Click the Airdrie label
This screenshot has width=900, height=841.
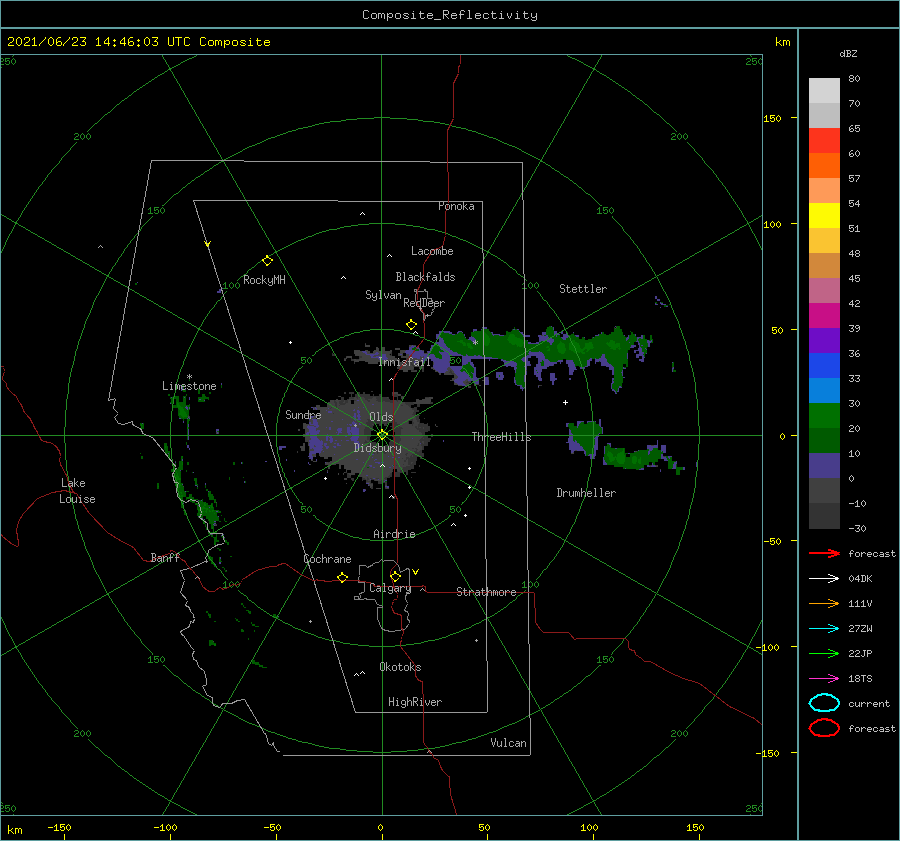(394, 534)
